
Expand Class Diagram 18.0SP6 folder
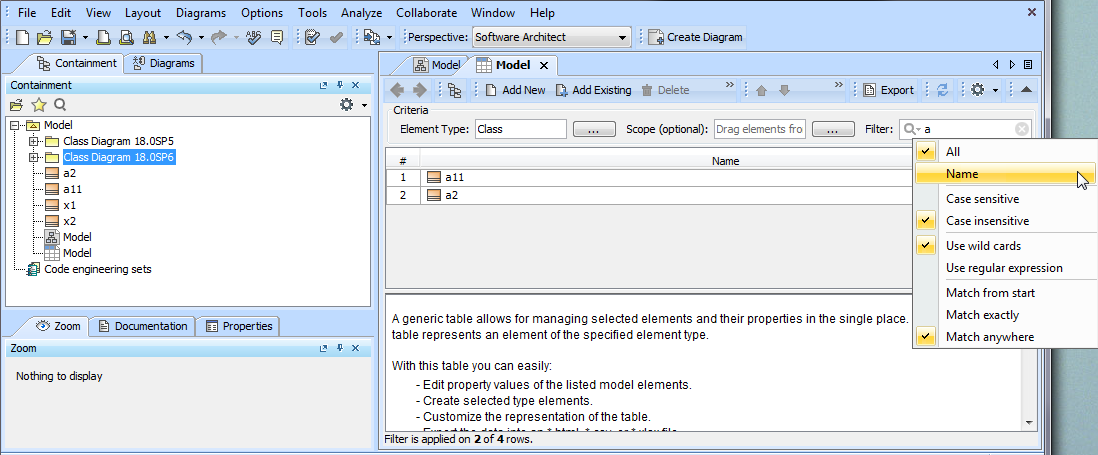click(x=33, y=158)
